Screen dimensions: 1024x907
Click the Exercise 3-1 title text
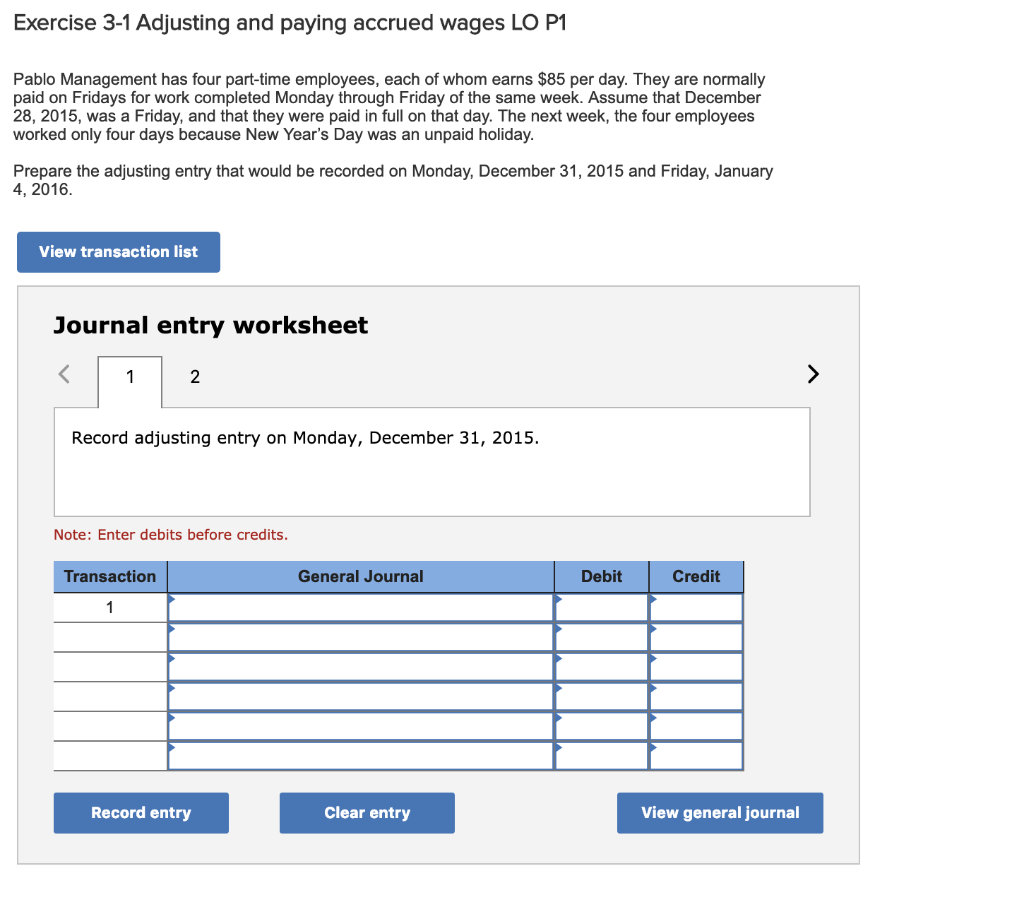point(290,23)
